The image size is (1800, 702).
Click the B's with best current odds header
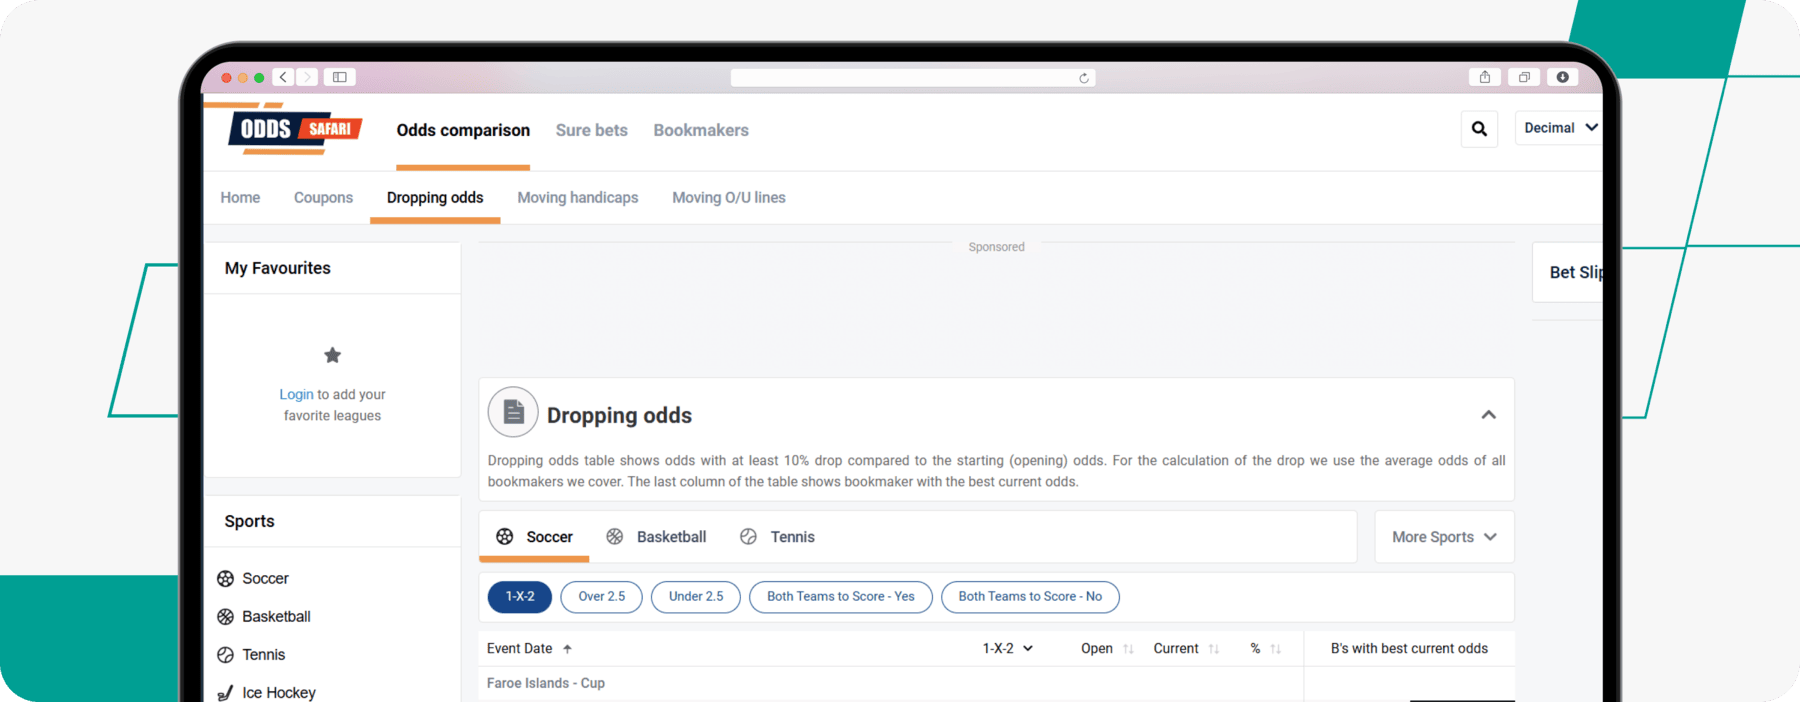(1409, 649)
